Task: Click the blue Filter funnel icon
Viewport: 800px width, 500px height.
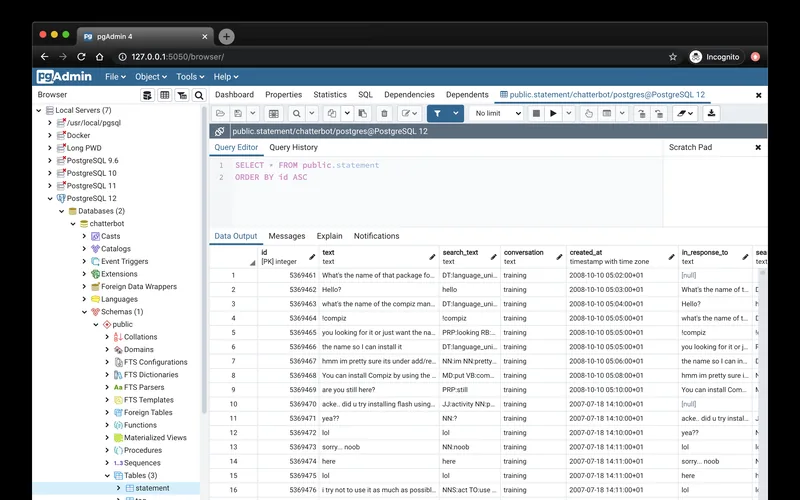Action: click(x=437, y=113)
